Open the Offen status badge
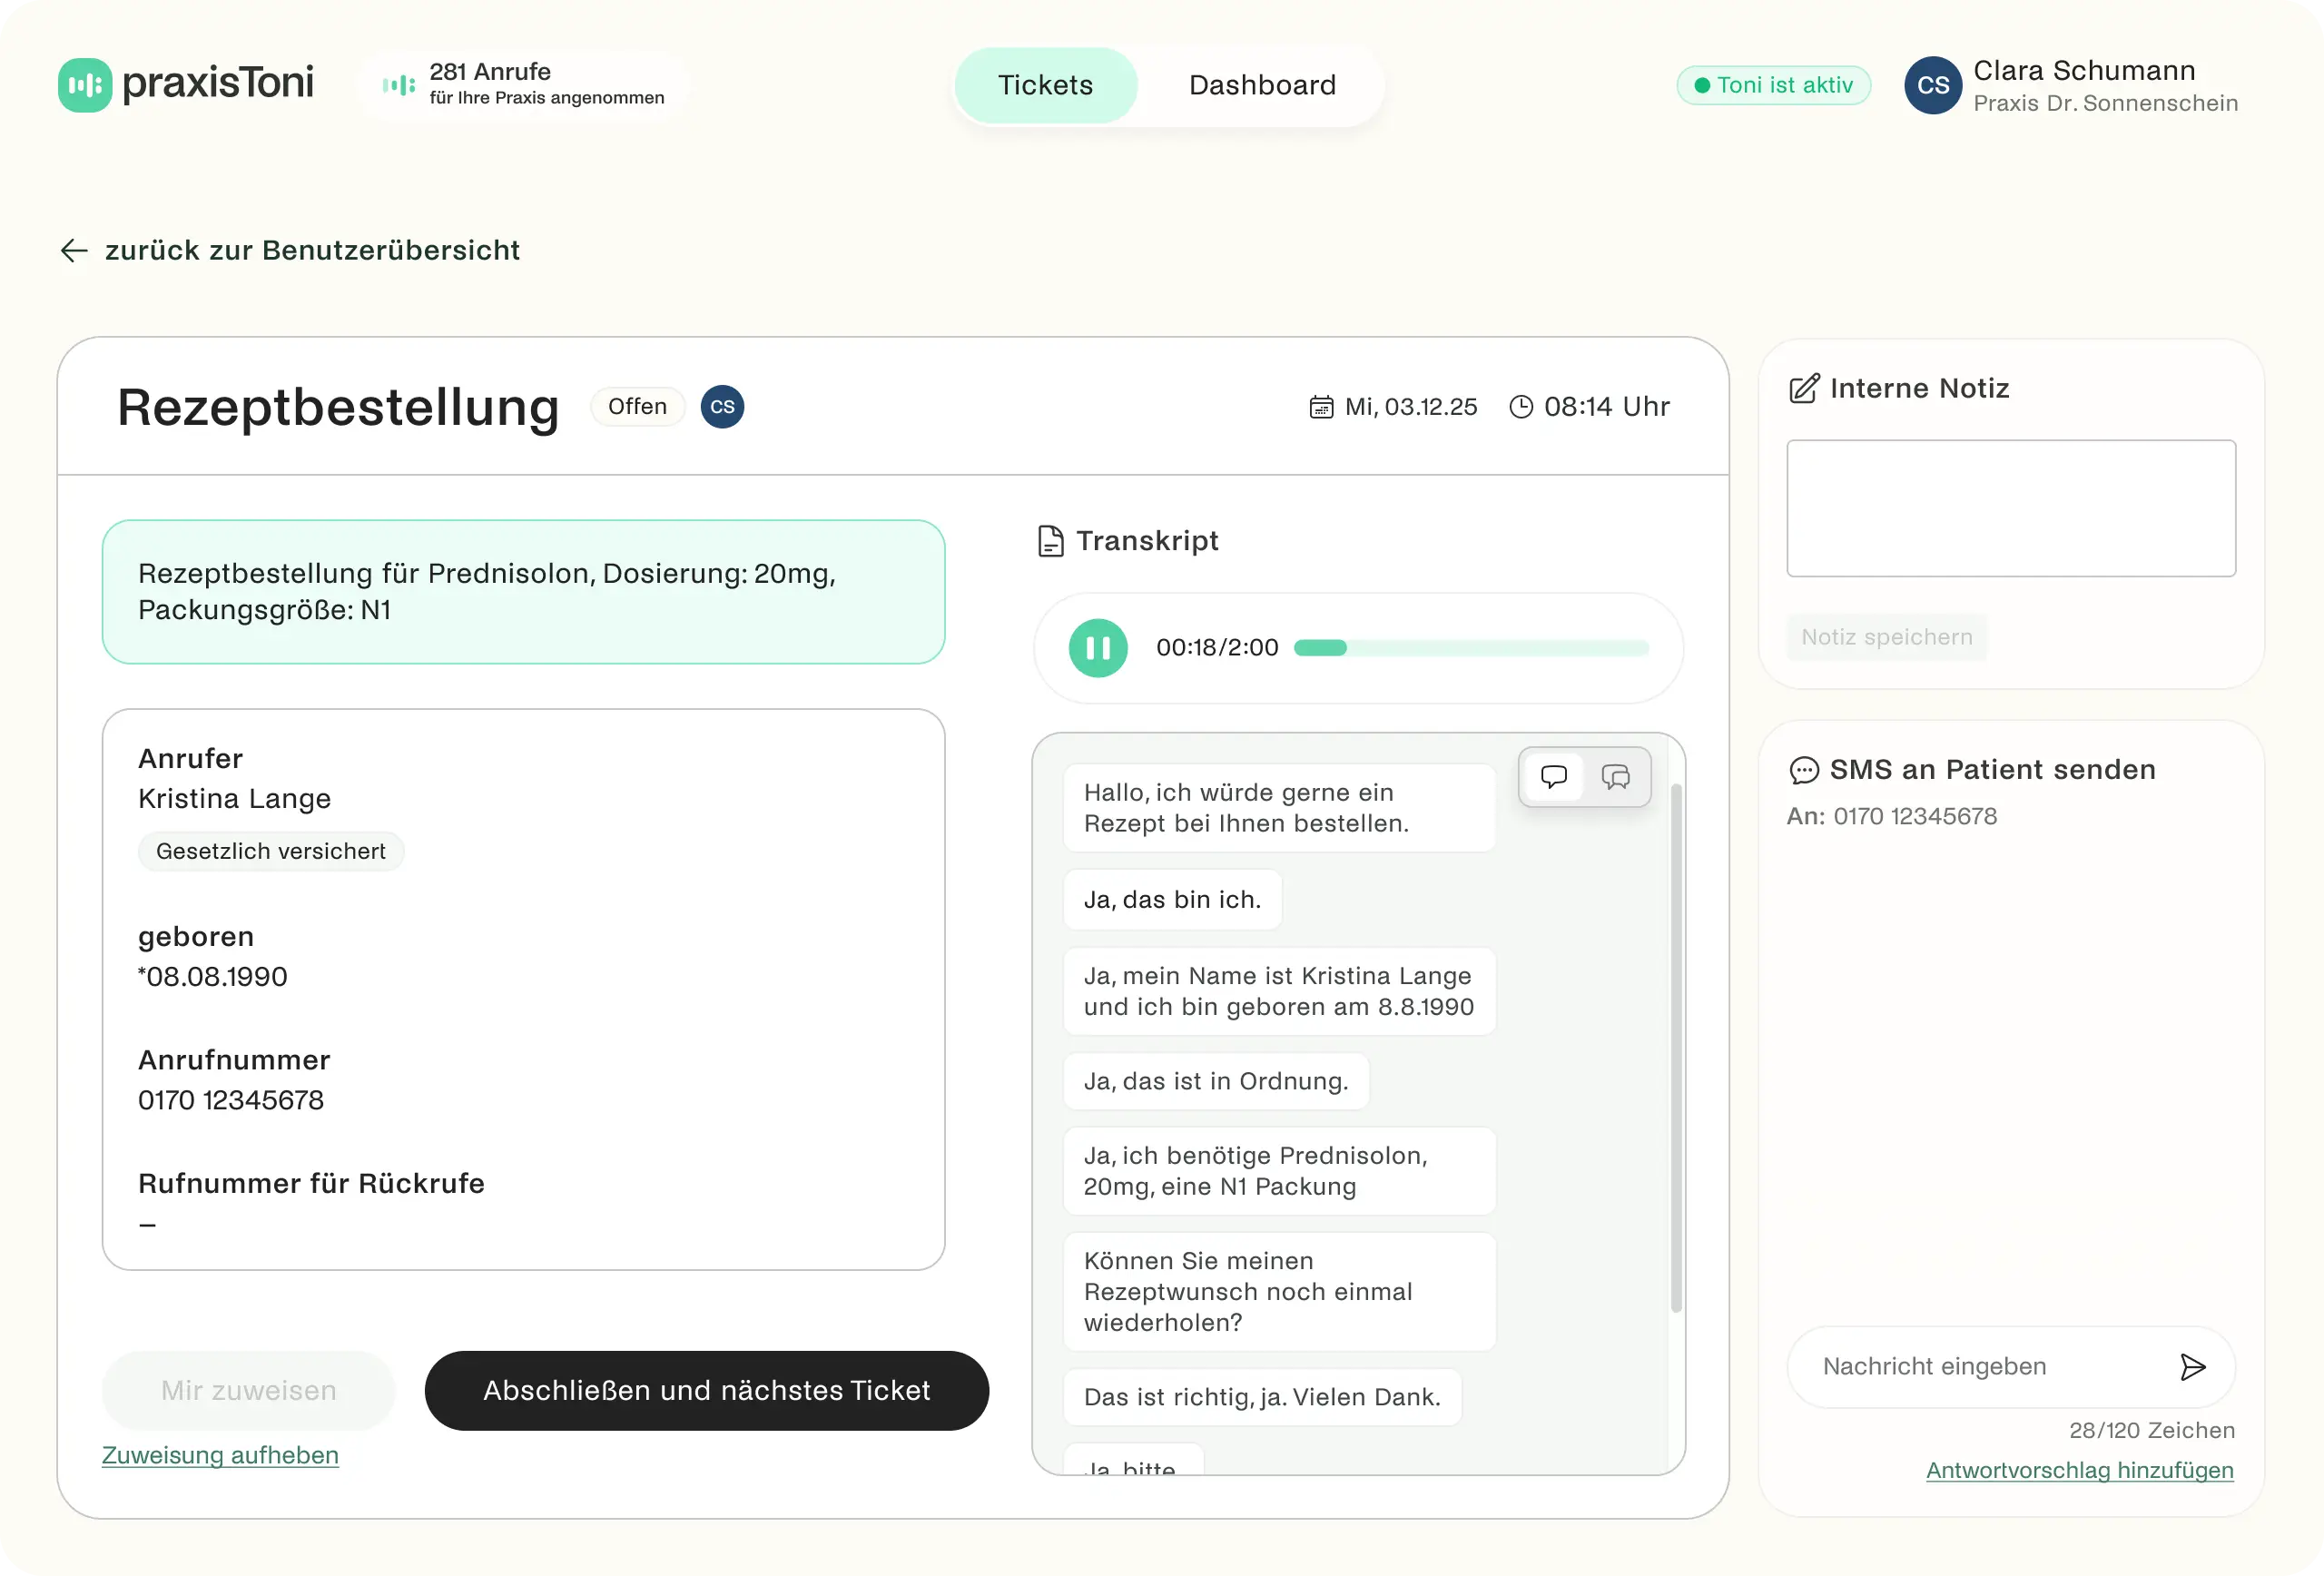This screenshot has height=1576, width=2324. click(x=637, y=406)
